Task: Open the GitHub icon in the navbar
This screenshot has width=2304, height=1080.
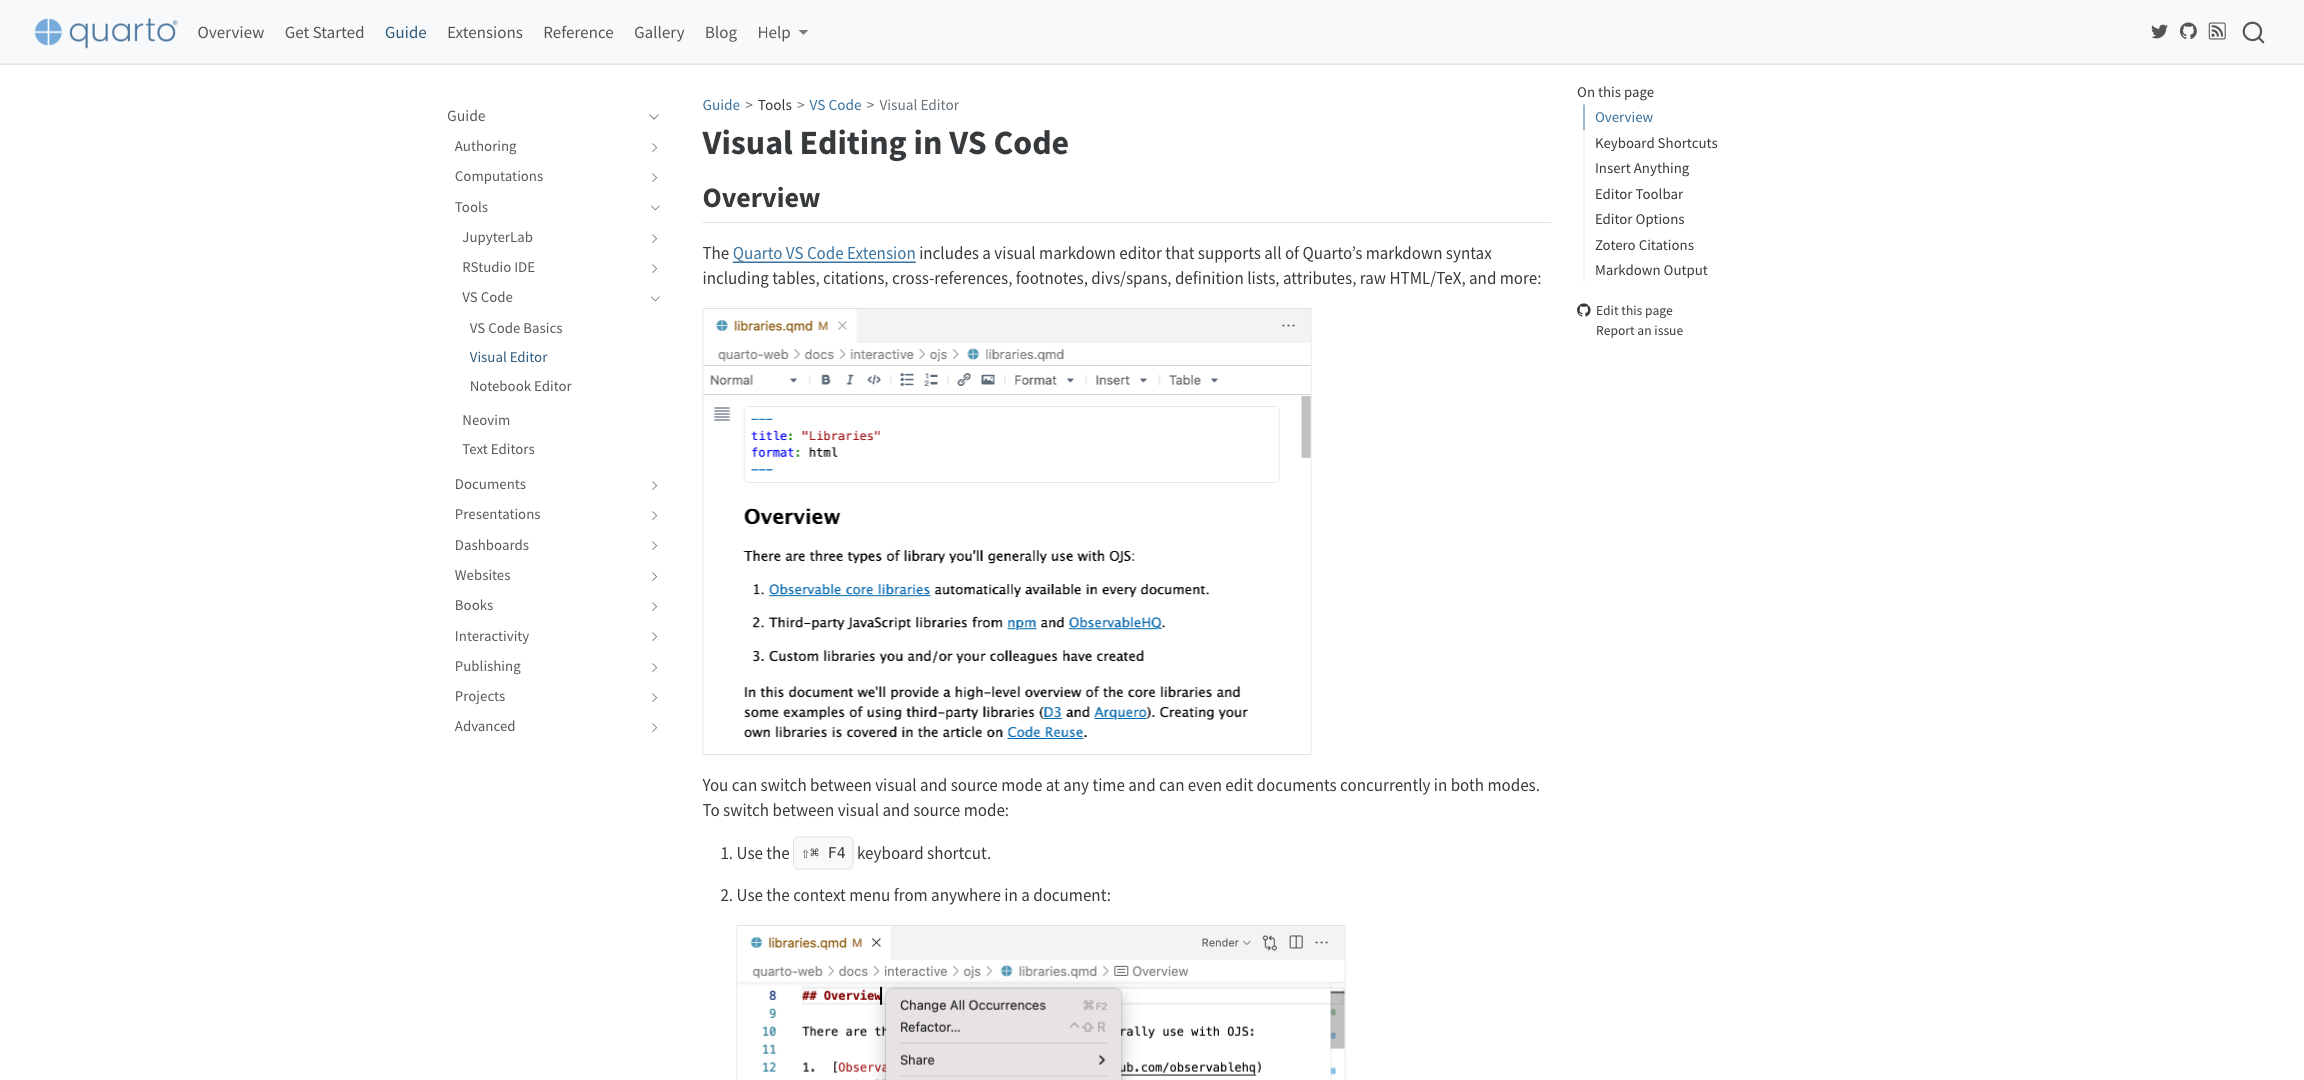Action: point(2188,32)
